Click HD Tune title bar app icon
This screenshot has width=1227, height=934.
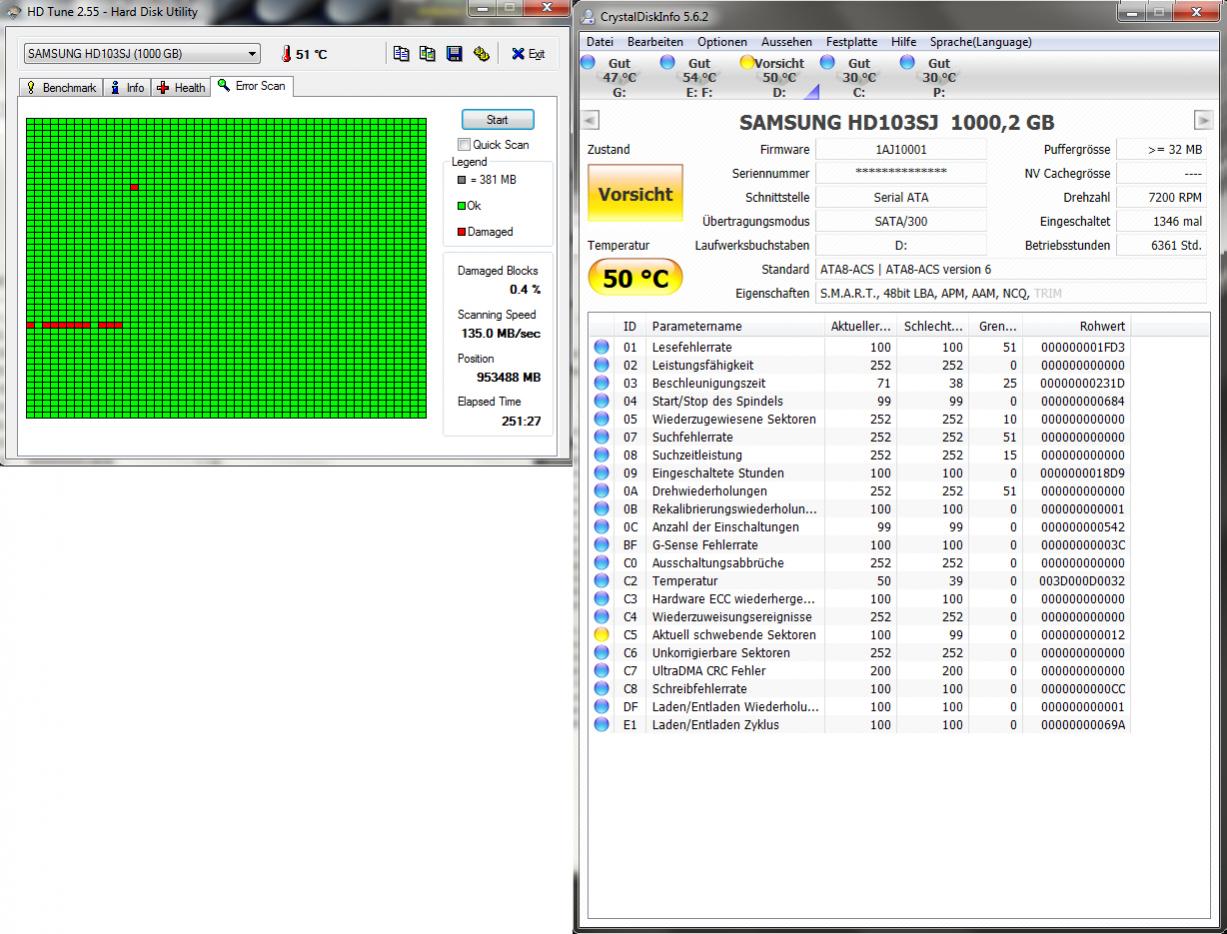tap(13, 12)
